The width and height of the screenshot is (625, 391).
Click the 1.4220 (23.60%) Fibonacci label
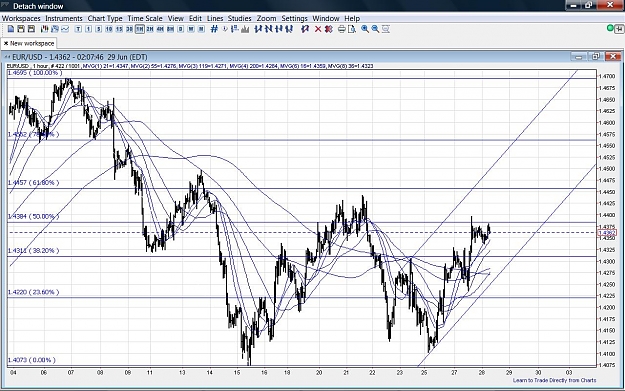point(33,292)
